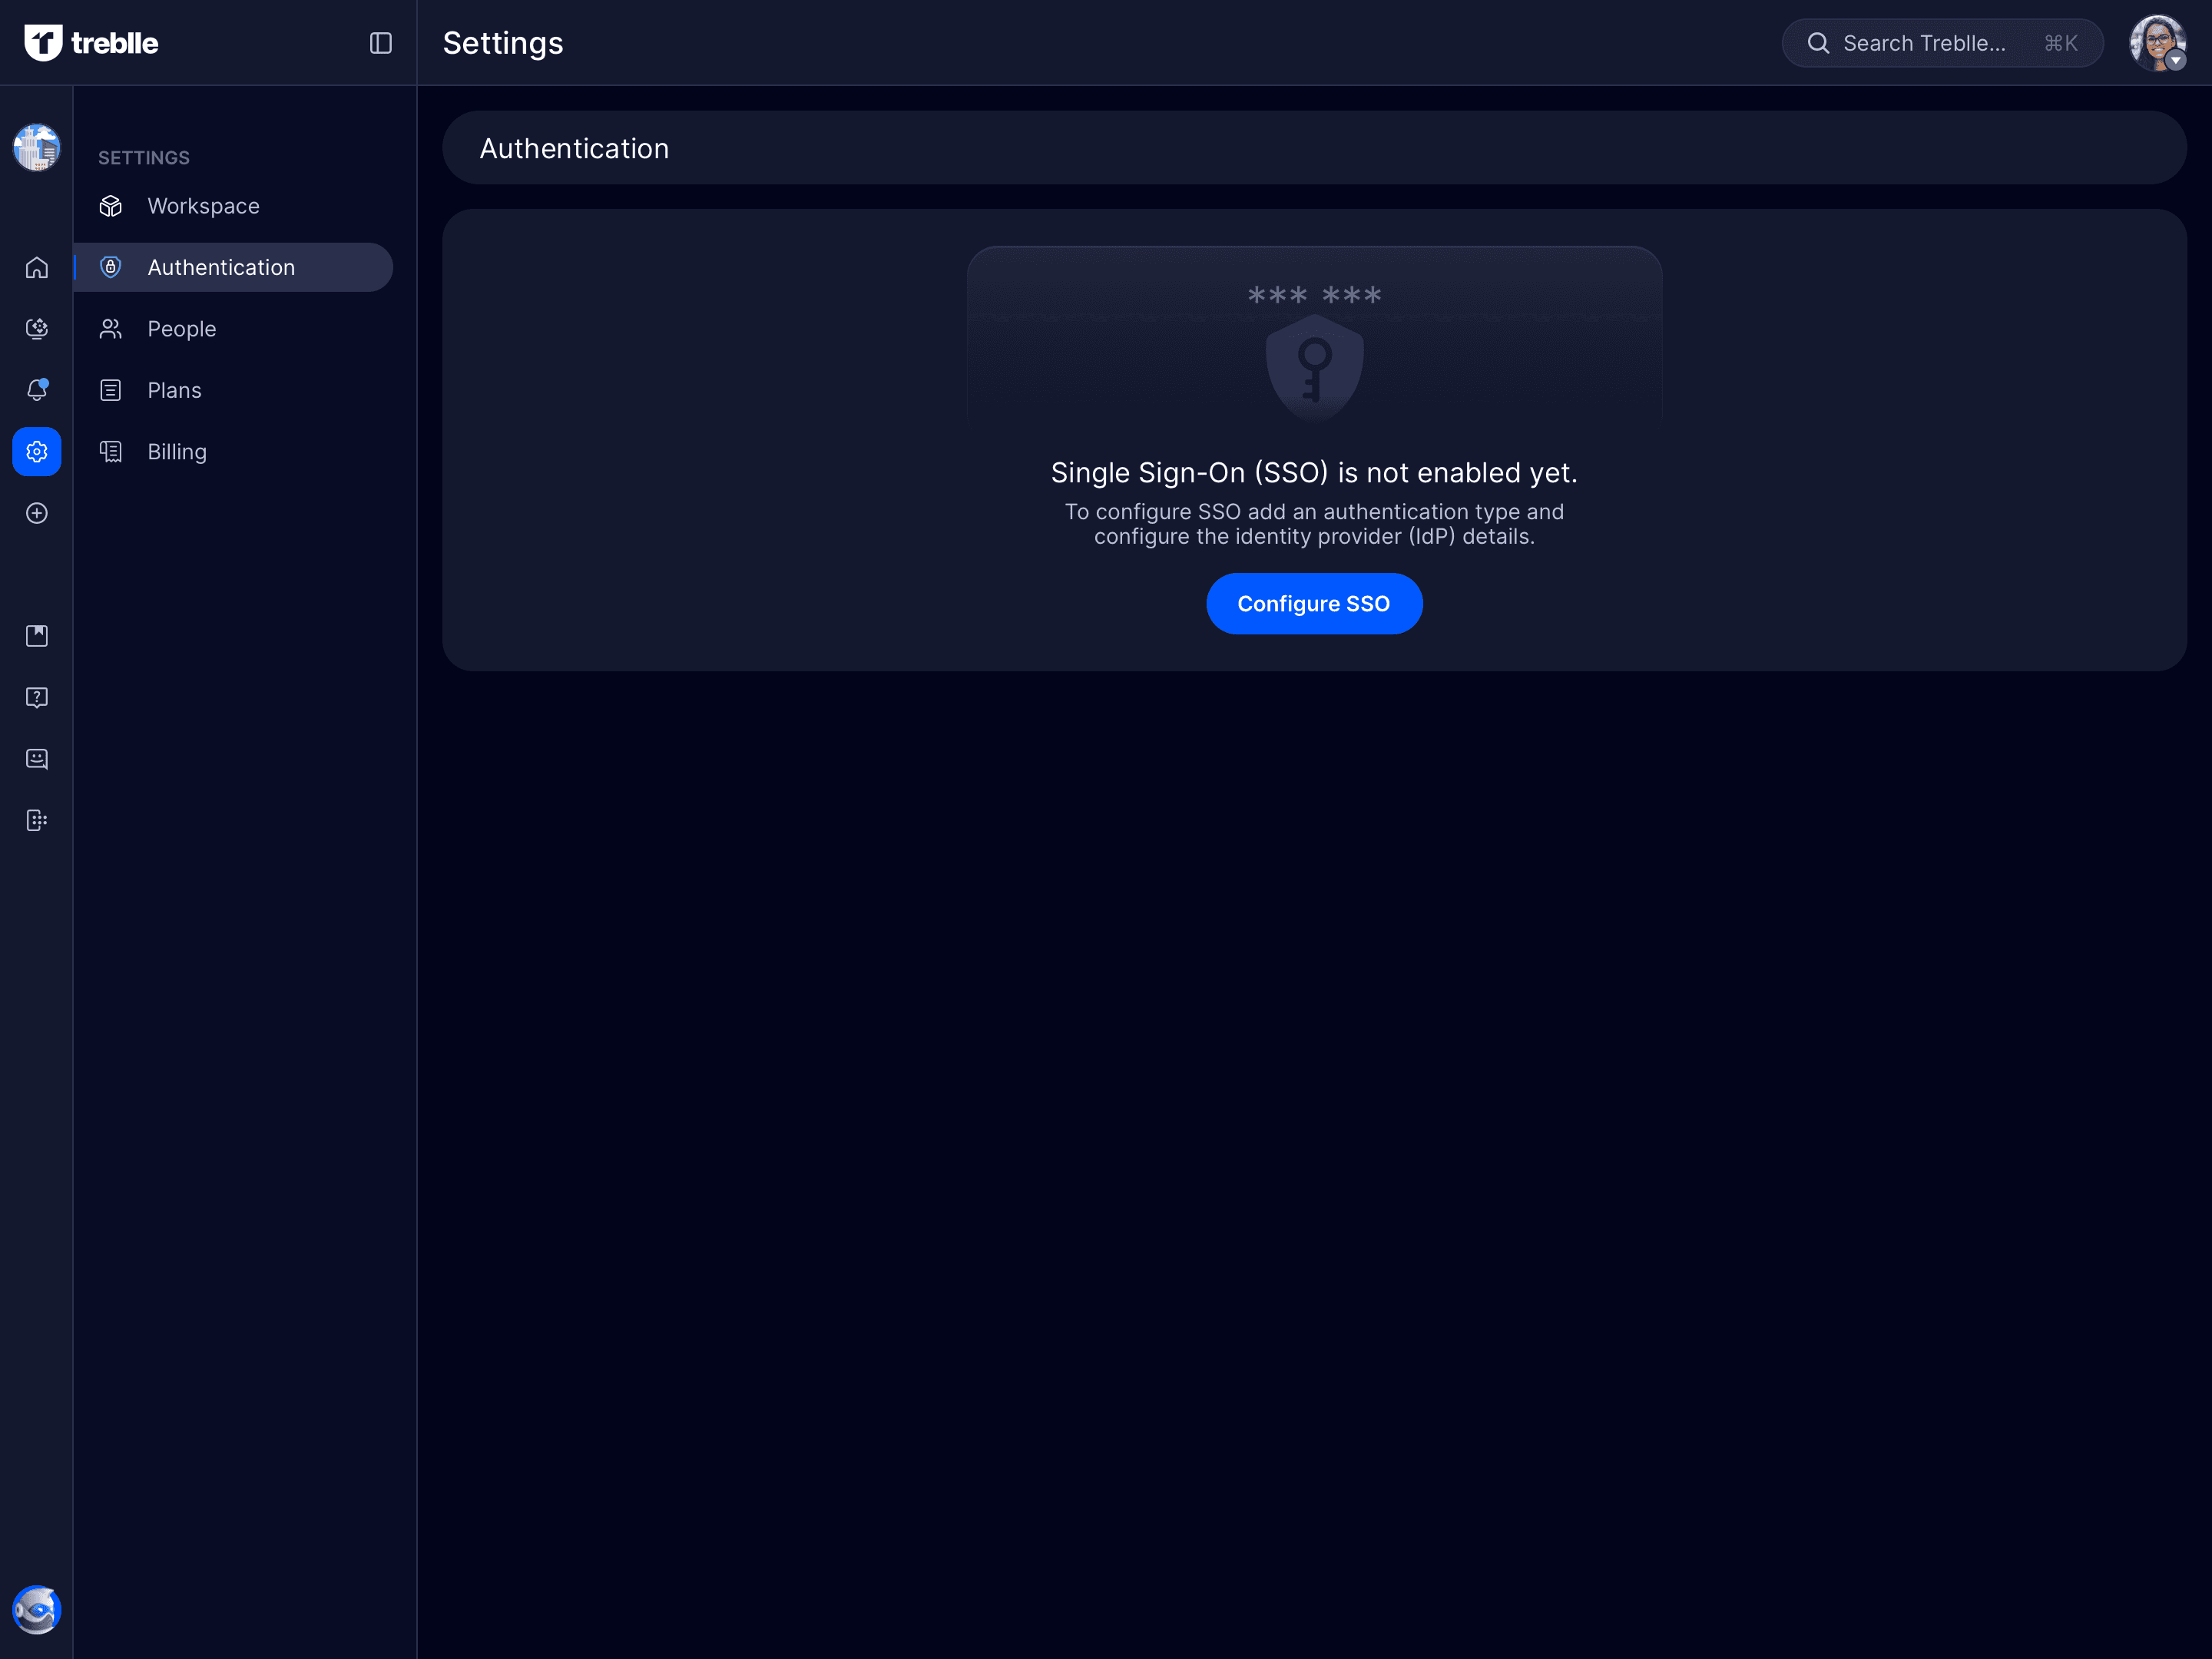
Task: Click the Search Treblle input field
Action: 1923,43
